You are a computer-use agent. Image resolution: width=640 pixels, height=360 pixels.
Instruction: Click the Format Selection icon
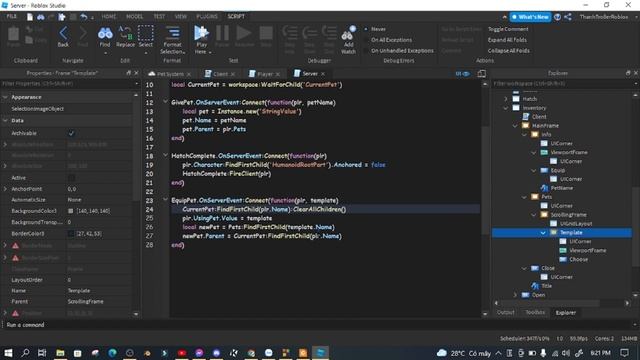tap(172, 33)
